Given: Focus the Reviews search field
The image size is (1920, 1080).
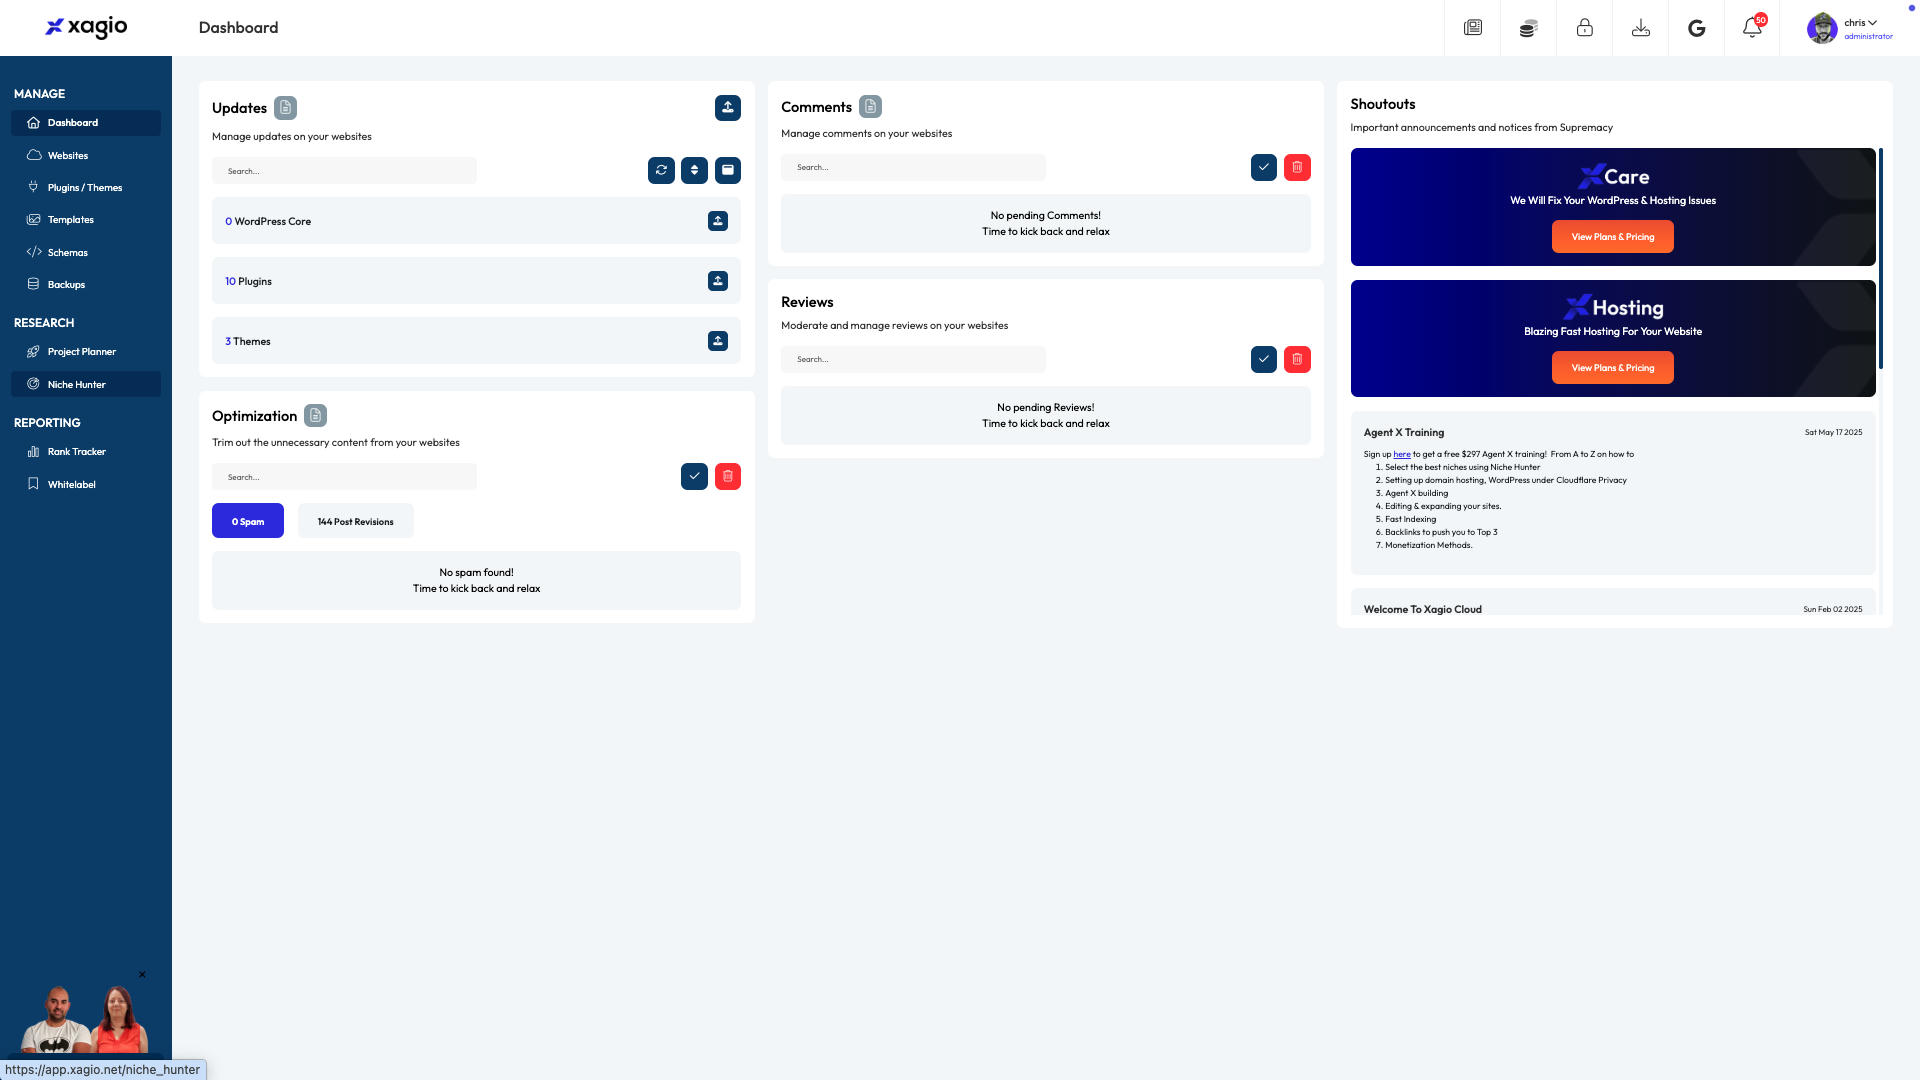Looking at the screenshot, I should 913,359.
